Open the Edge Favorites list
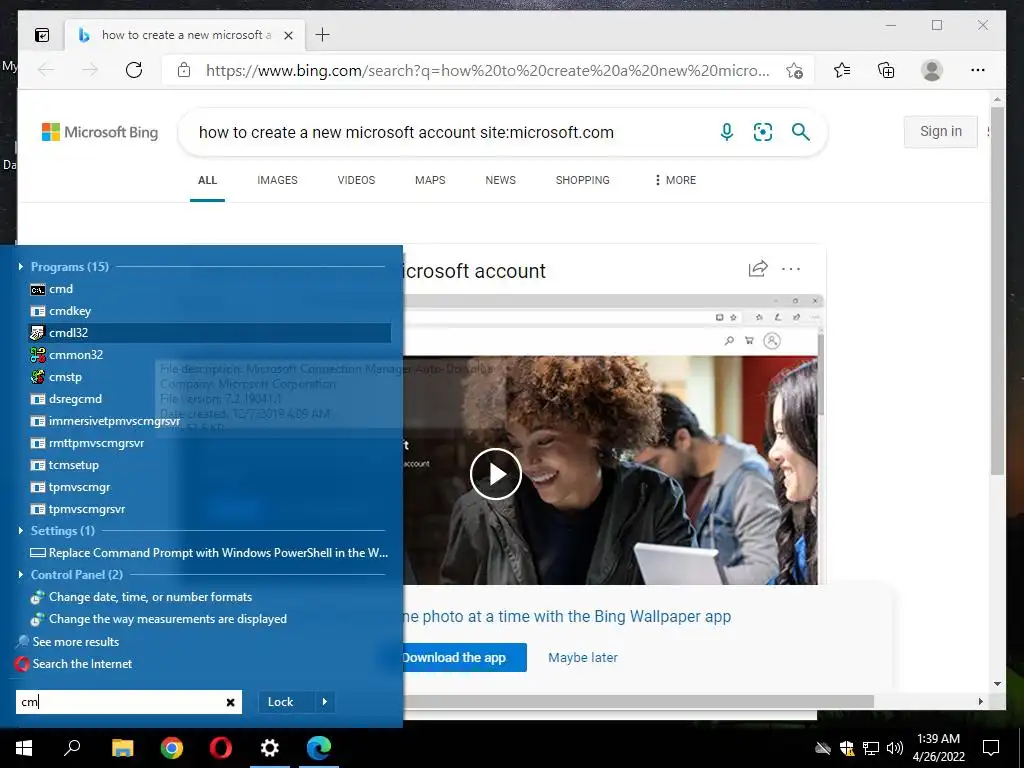1024x768 pixels. (x=842, y=70)
